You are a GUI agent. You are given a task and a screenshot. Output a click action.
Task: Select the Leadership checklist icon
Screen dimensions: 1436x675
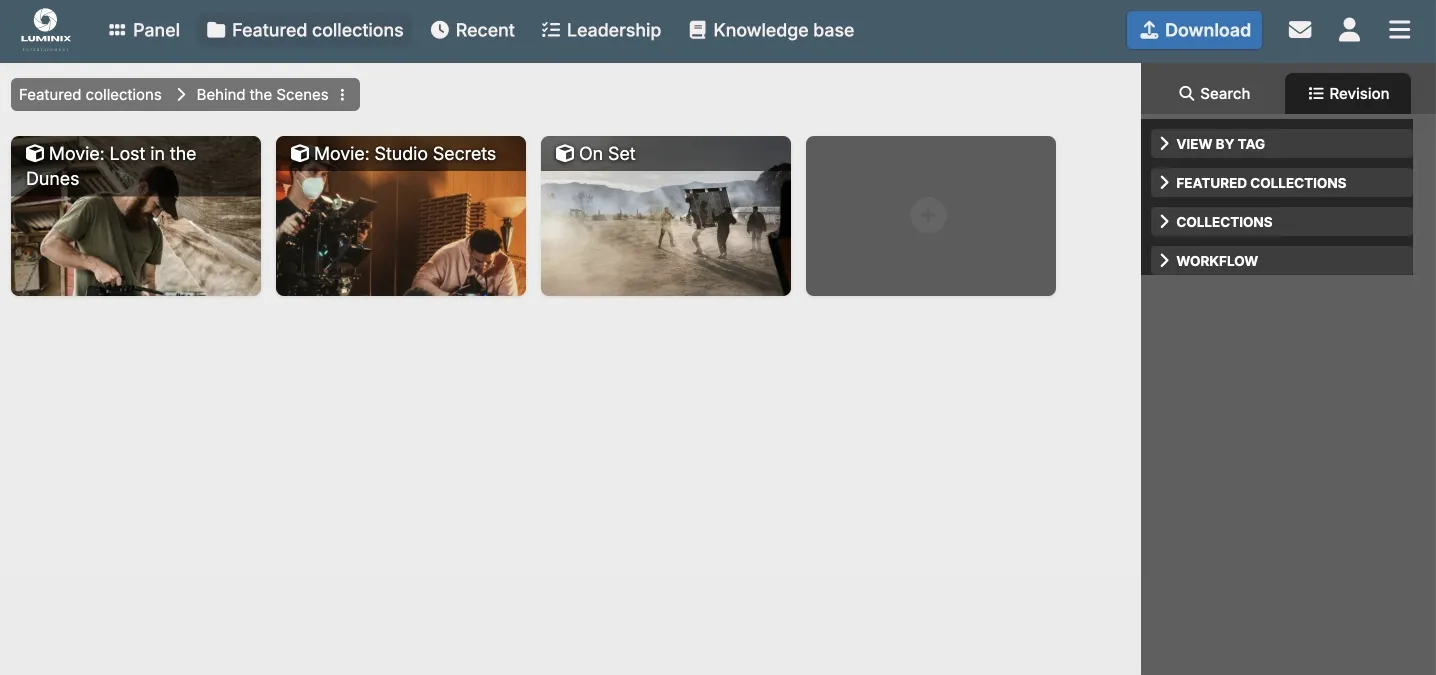[551, 30]
